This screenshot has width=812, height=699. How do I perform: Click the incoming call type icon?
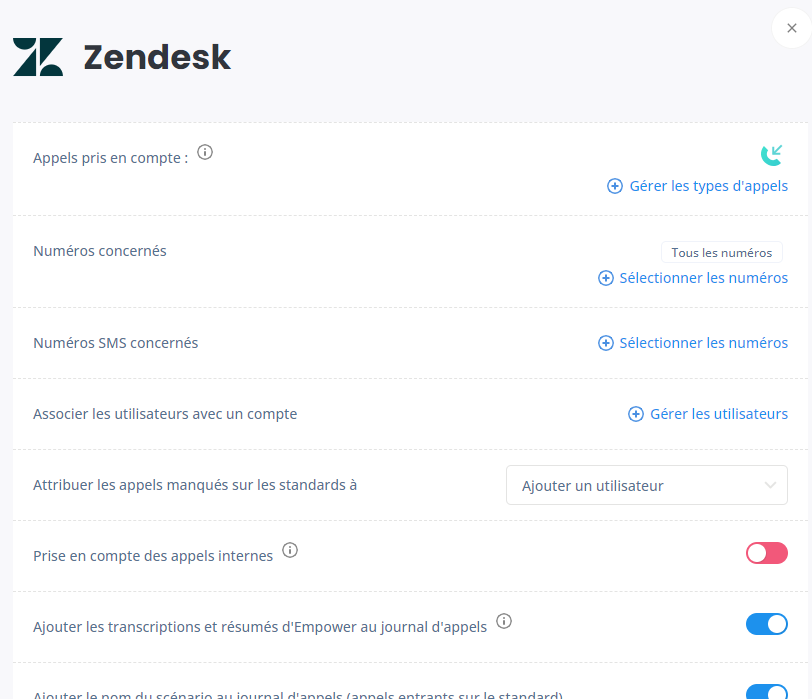[x=772, y=155]
